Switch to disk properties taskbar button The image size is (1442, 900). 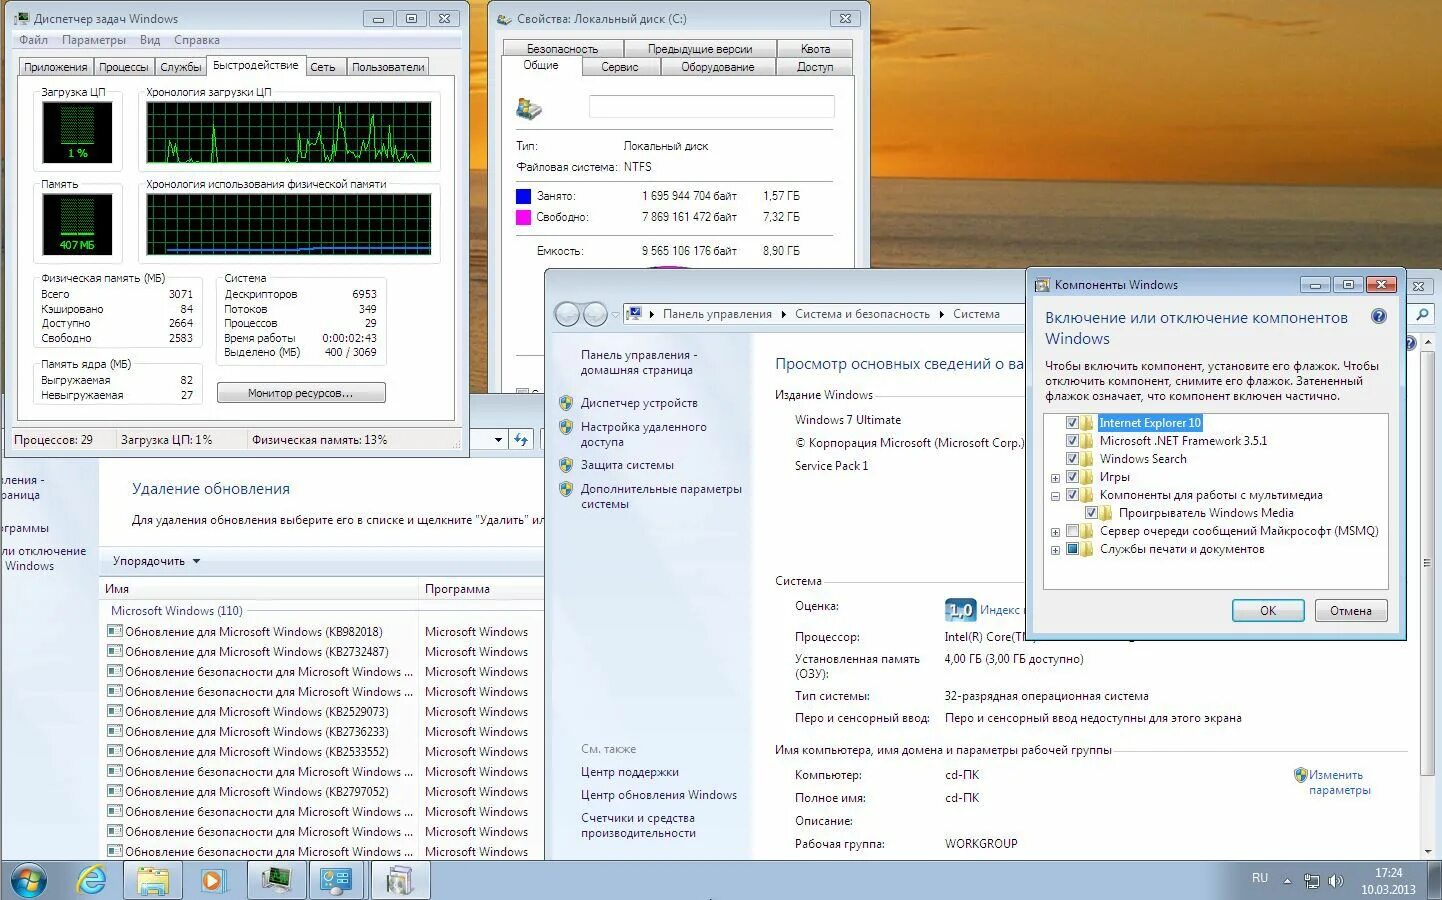click(399, 880)
